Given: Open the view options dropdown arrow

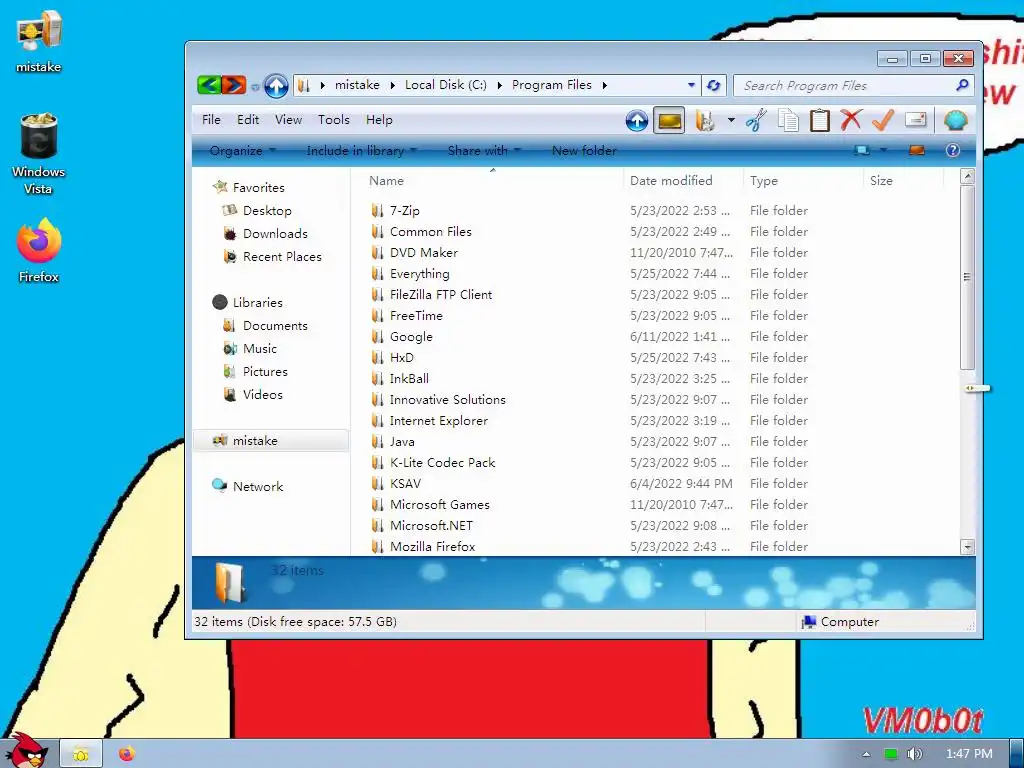Looking at the screenshot, I should click(884, 151).
